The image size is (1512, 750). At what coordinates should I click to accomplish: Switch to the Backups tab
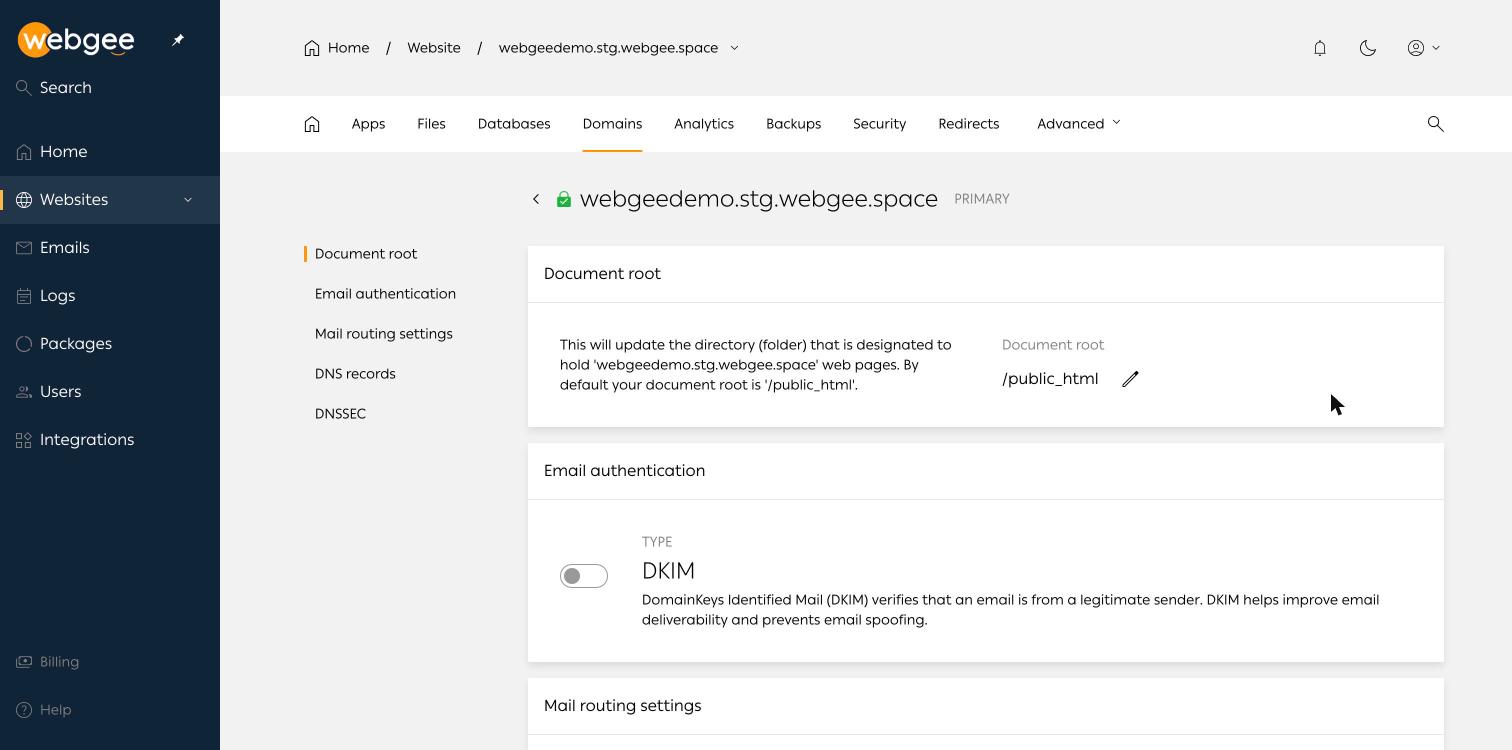(793, 124)
